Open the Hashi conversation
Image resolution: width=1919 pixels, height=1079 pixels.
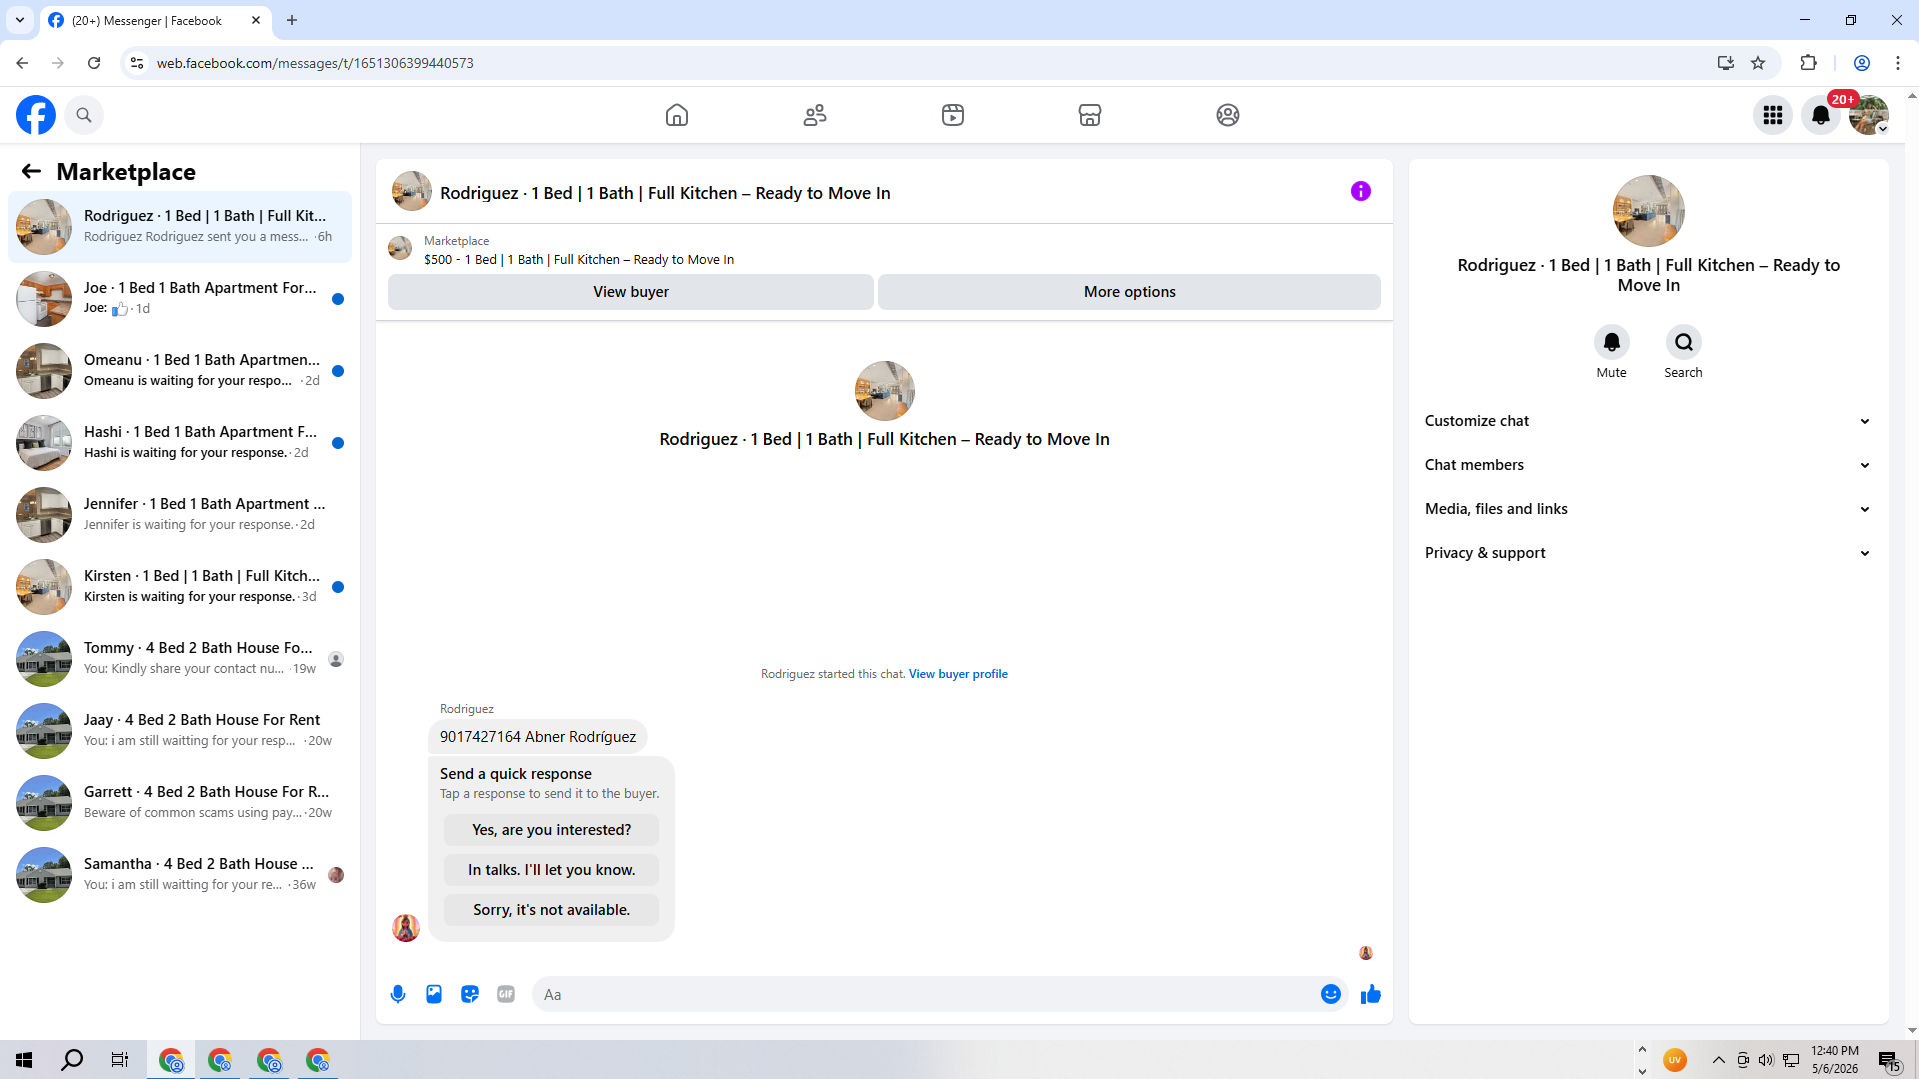pyautogui.click(x=180, y=443)
